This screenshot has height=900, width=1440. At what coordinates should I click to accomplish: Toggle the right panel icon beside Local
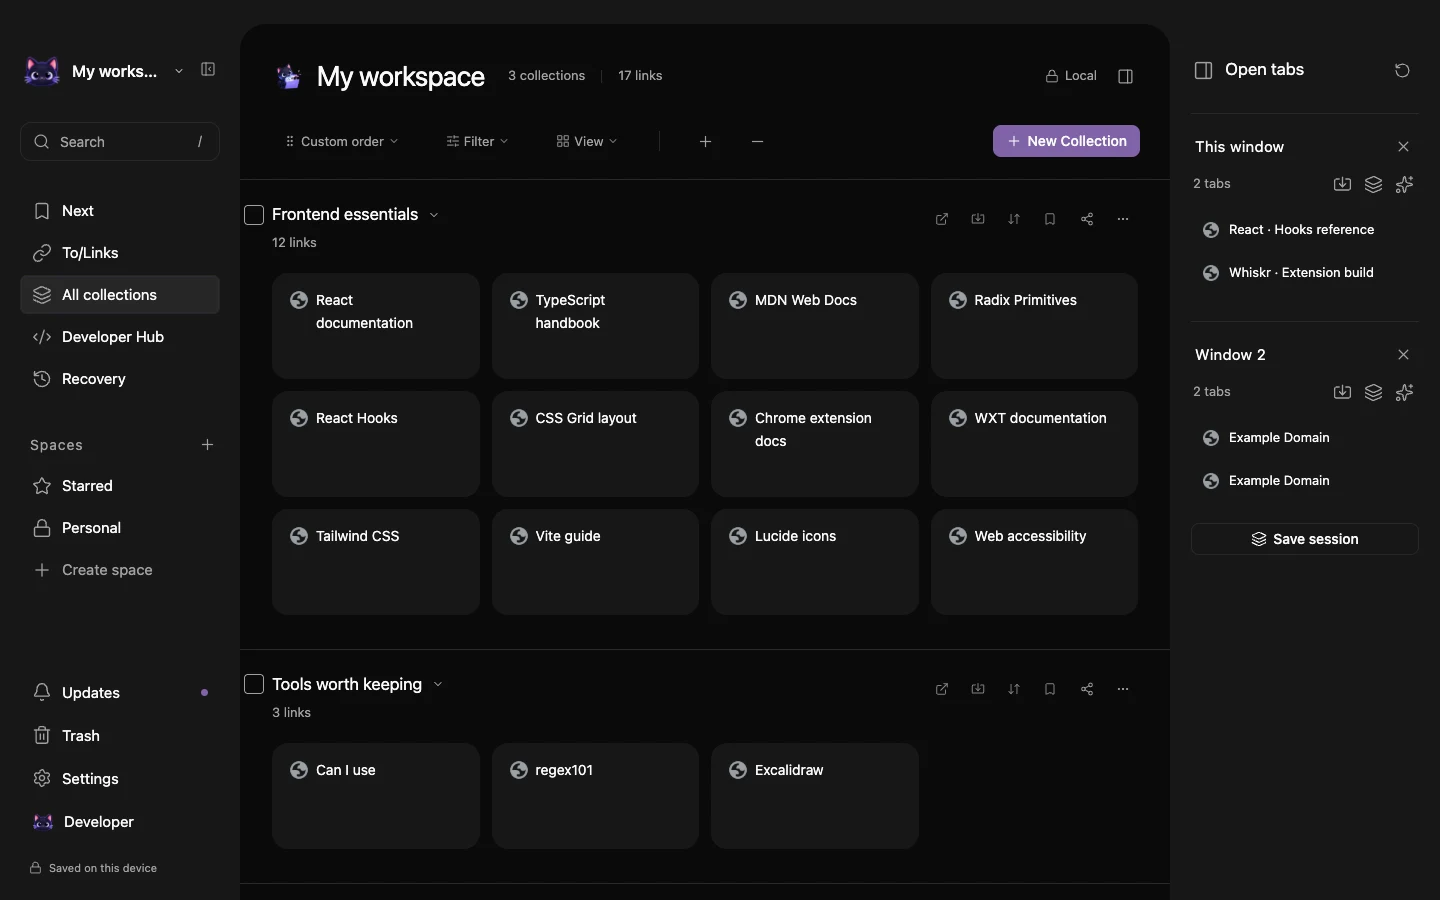pos(1125,76)
